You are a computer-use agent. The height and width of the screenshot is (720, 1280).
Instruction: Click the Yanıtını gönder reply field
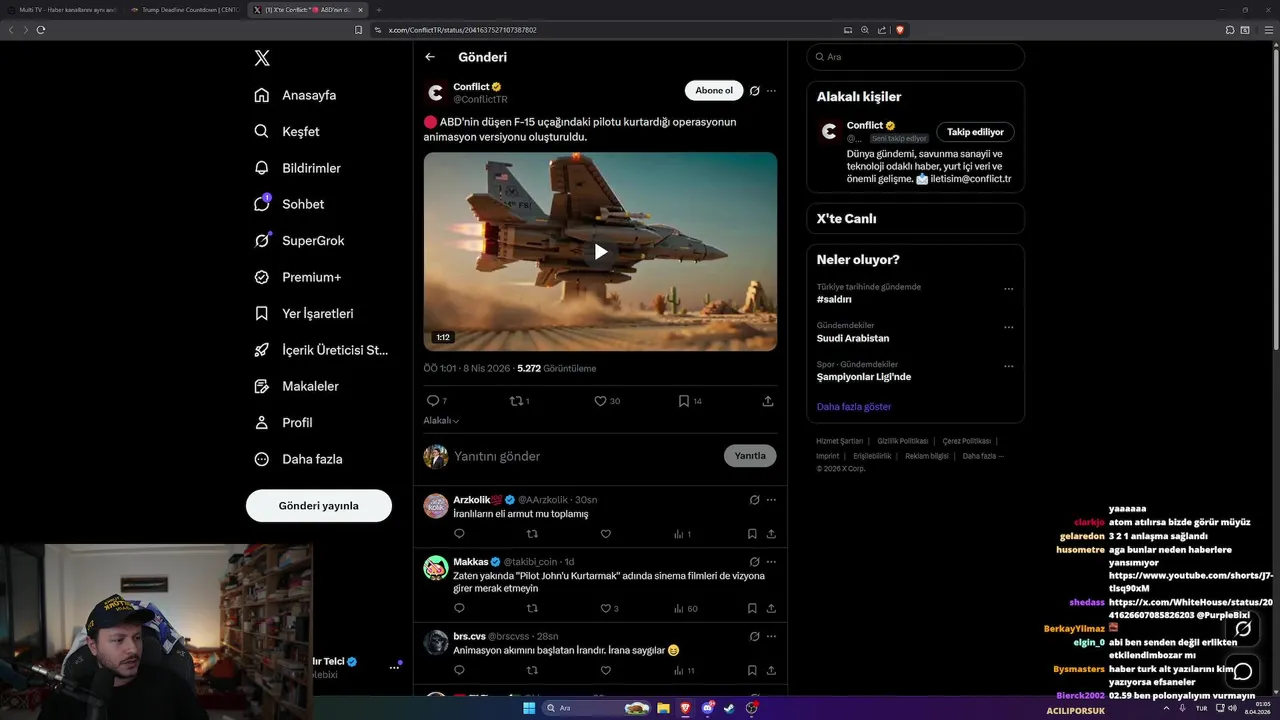(x=585, y=456)
